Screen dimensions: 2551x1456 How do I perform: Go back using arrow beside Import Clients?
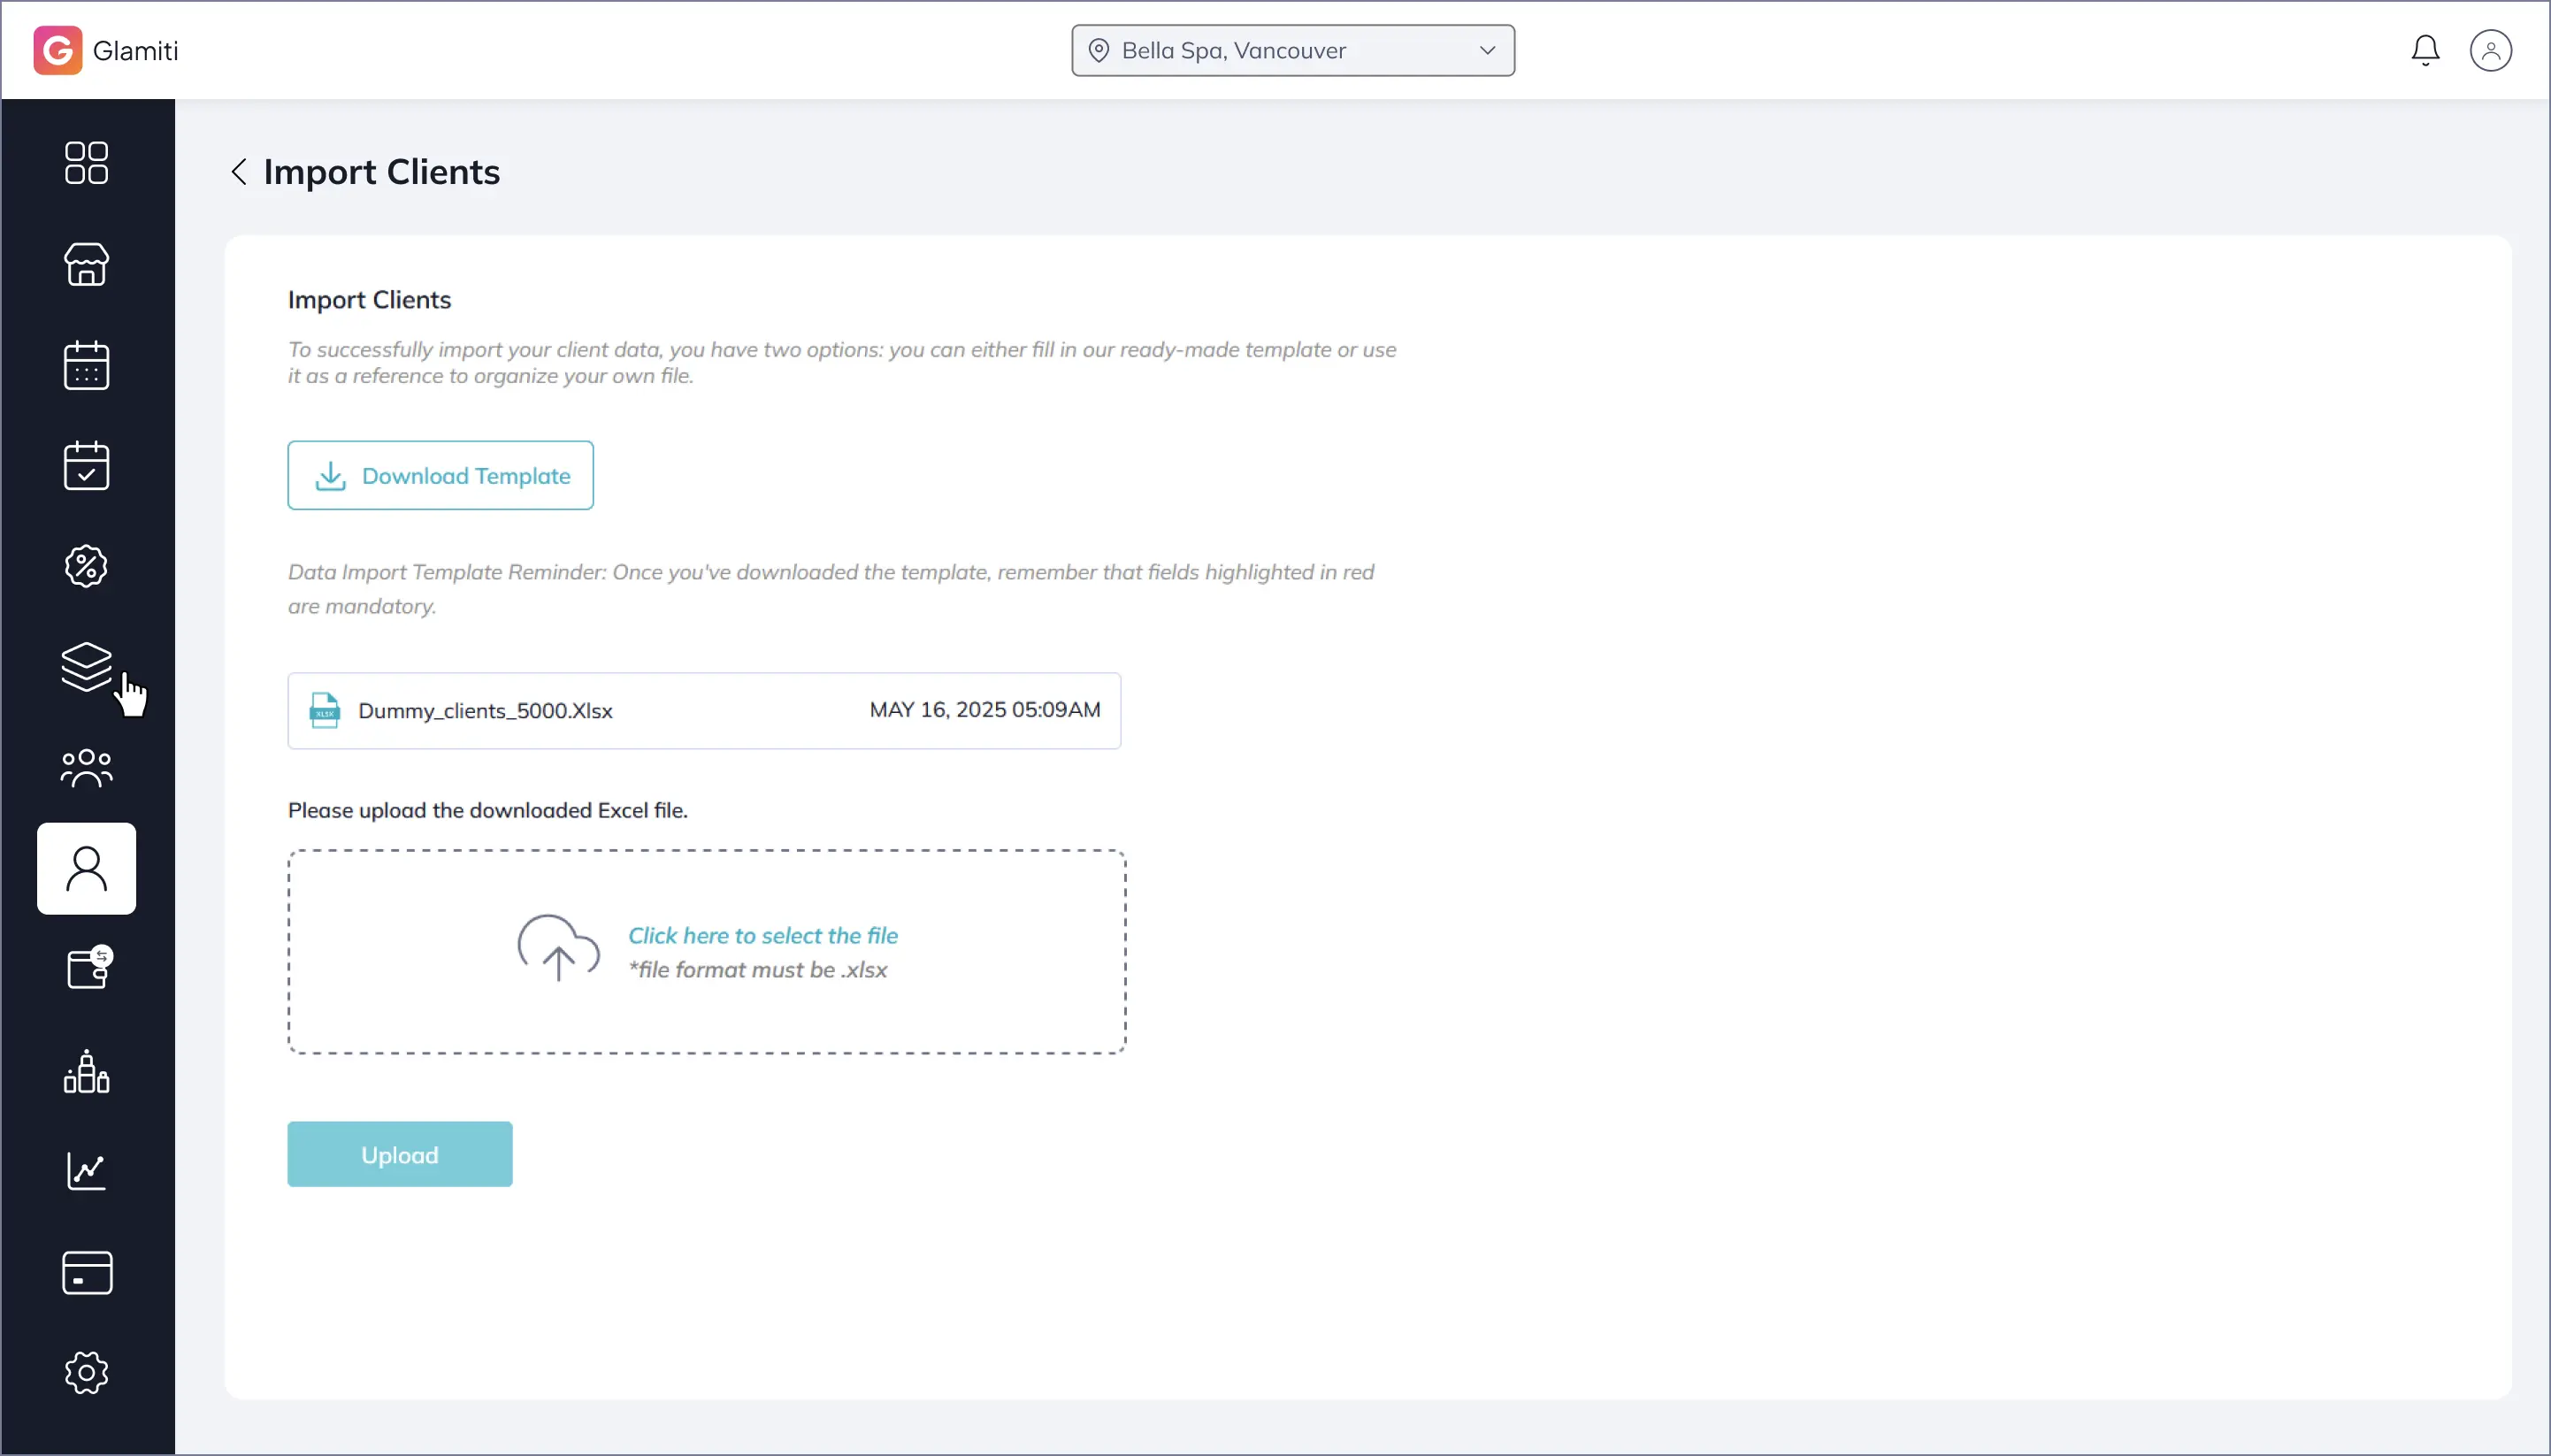[x=238, y=172]
